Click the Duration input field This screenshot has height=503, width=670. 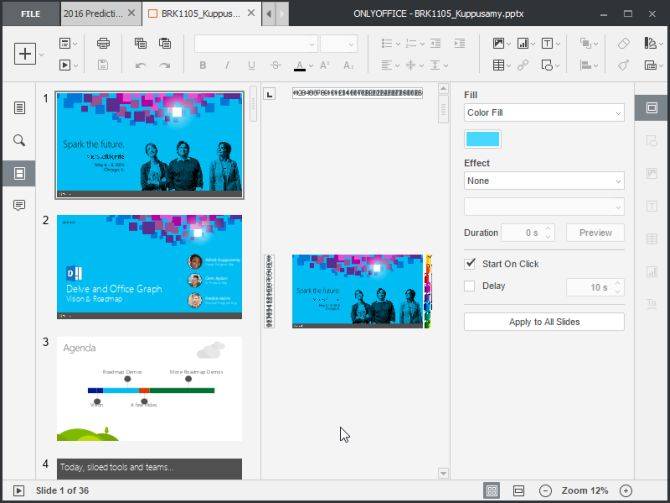[x=527, y=233]
